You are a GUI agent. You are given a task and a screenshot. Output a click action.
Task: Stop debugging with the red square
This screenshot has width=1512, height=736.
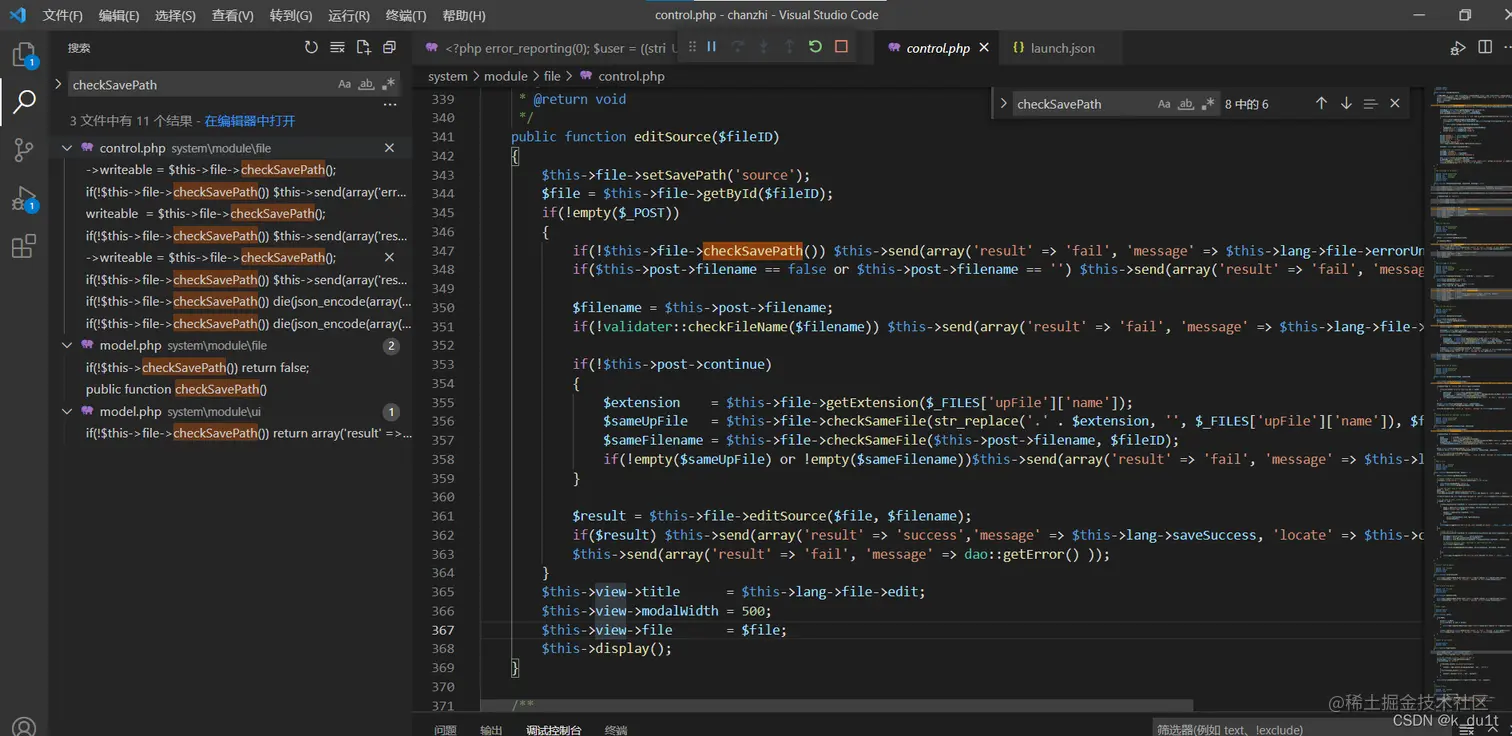pos(841,47)
